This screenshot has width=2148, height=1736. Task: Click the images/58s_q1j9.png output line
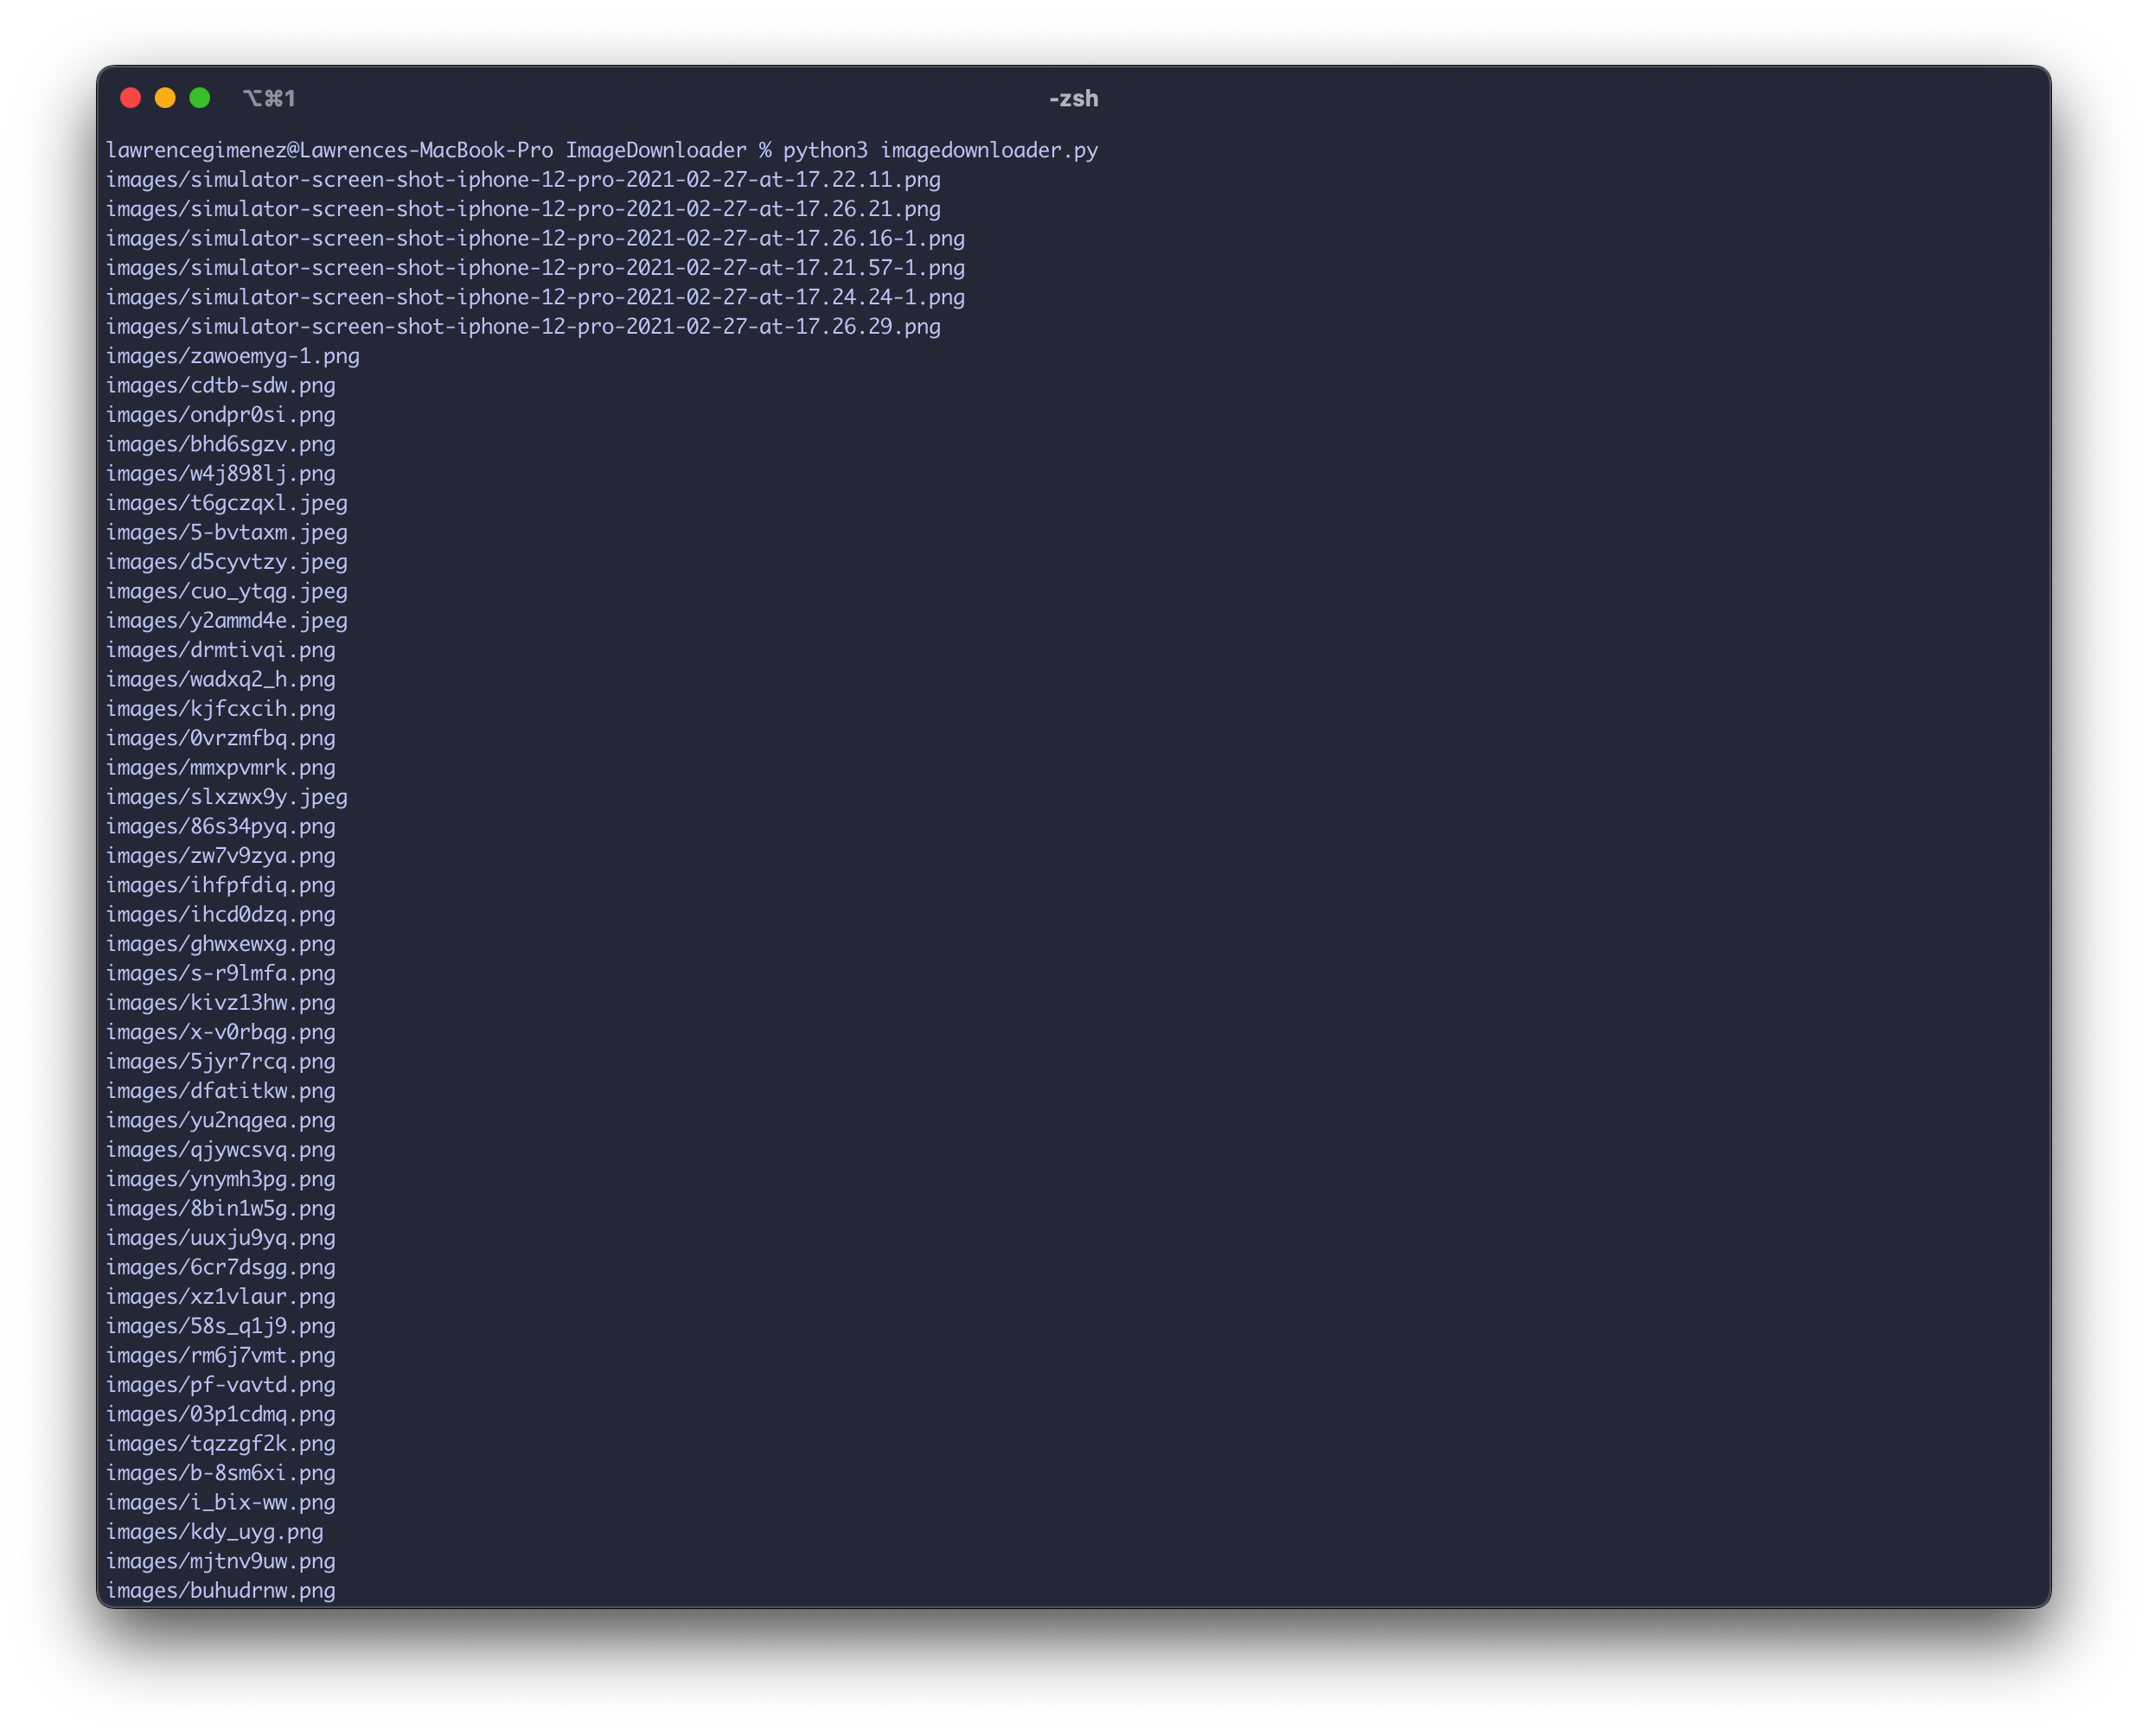click(x=221, y=1326)
